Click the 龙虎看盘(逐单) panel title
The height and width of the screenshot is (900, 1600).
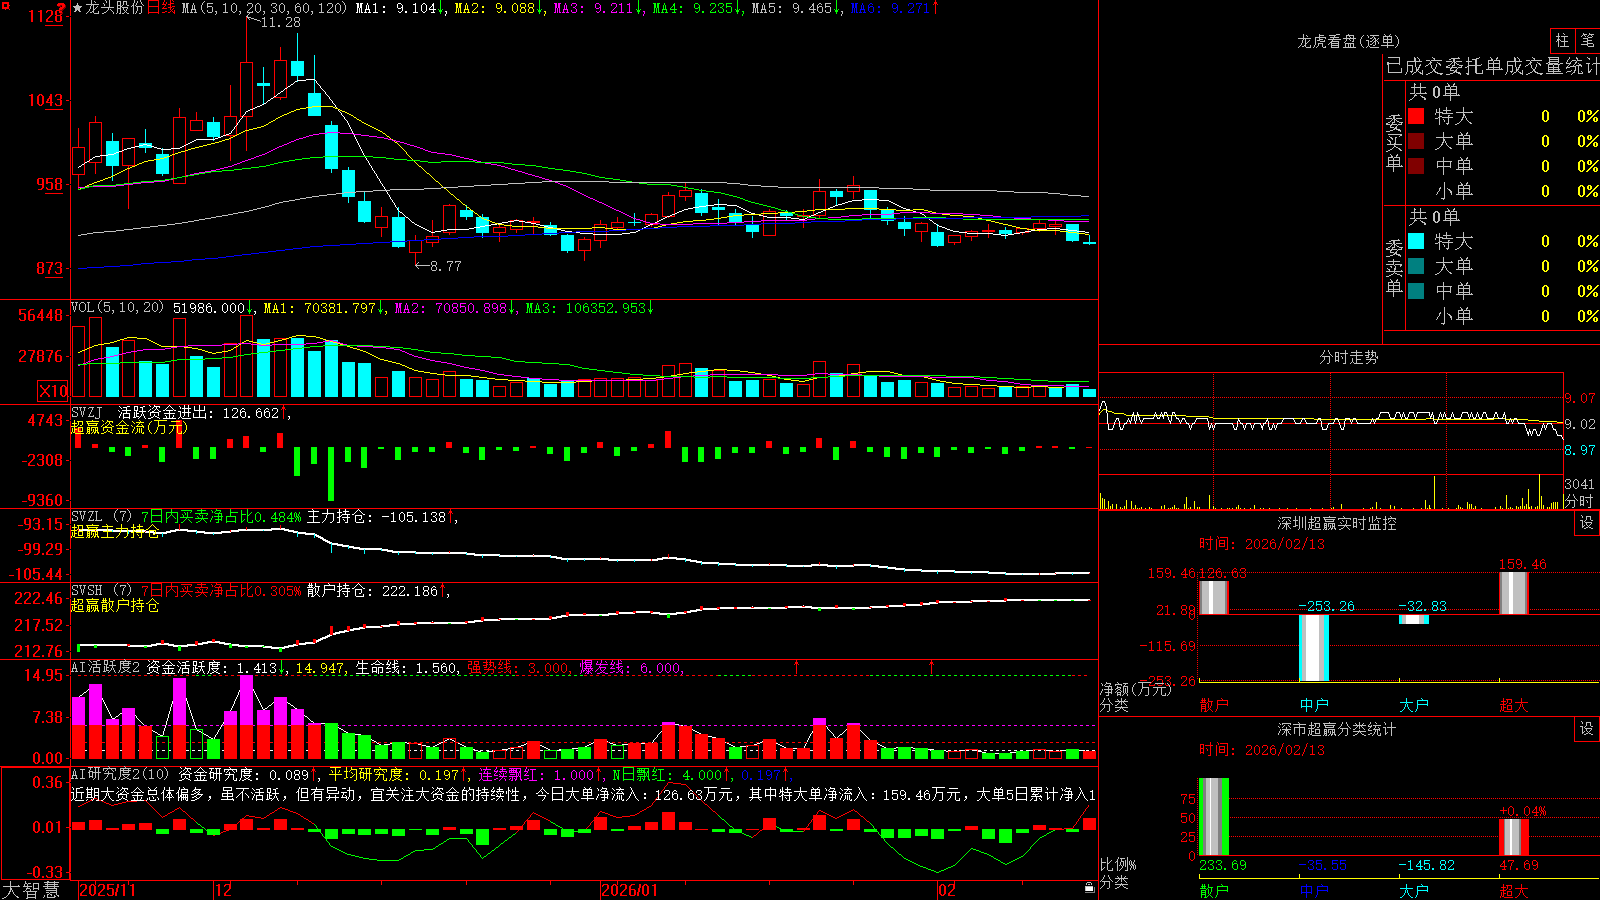[1348, 41]
